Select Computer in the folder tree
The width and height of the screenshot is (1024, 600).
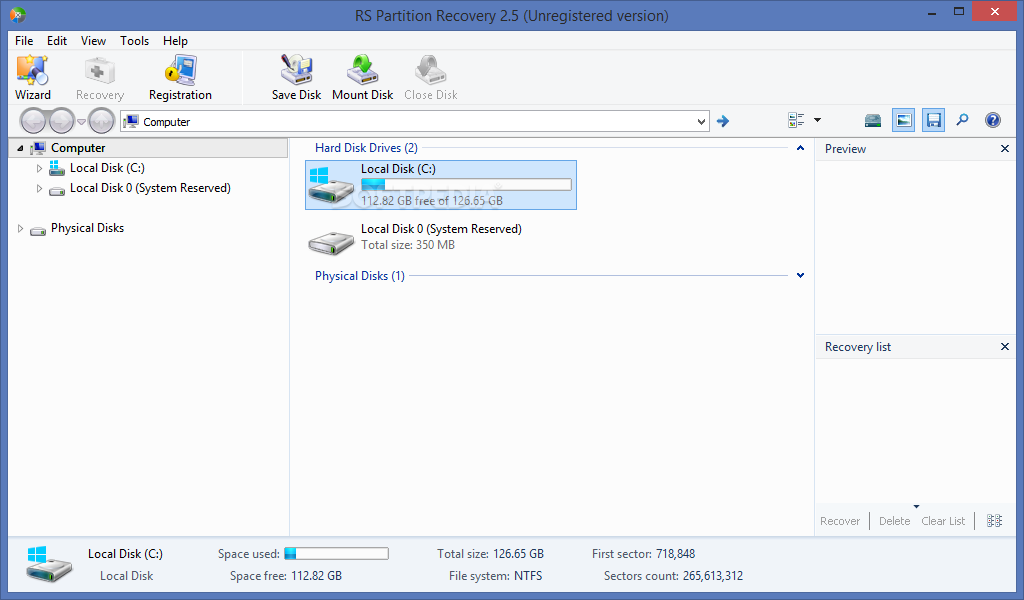pyautogui.click(x=78, y=148)
